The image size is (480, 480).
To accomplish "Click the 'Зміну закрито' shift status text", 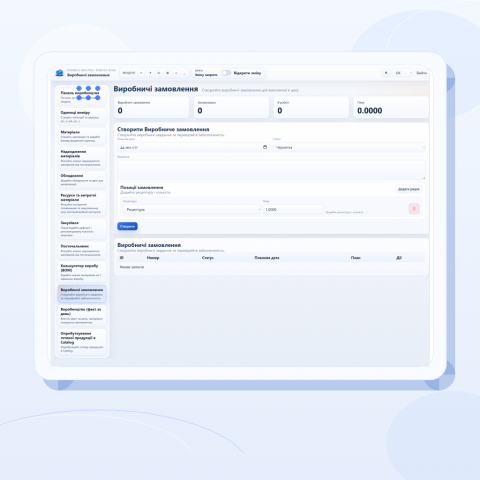I will point(206,75).
